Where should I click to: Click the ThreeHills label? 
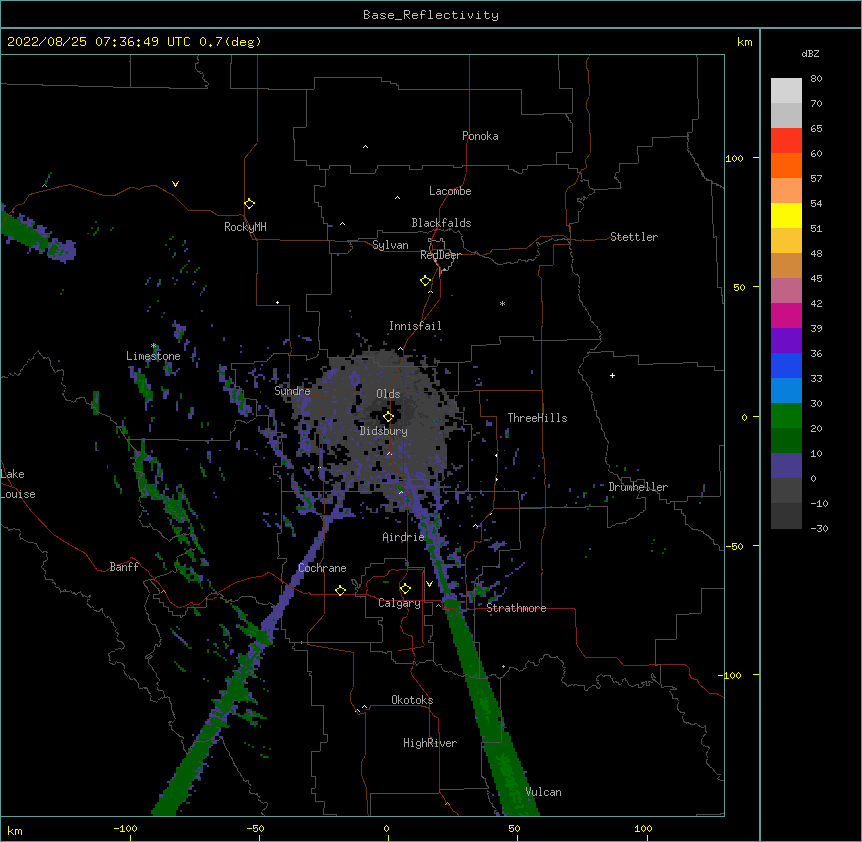click(x=537, y=418)
